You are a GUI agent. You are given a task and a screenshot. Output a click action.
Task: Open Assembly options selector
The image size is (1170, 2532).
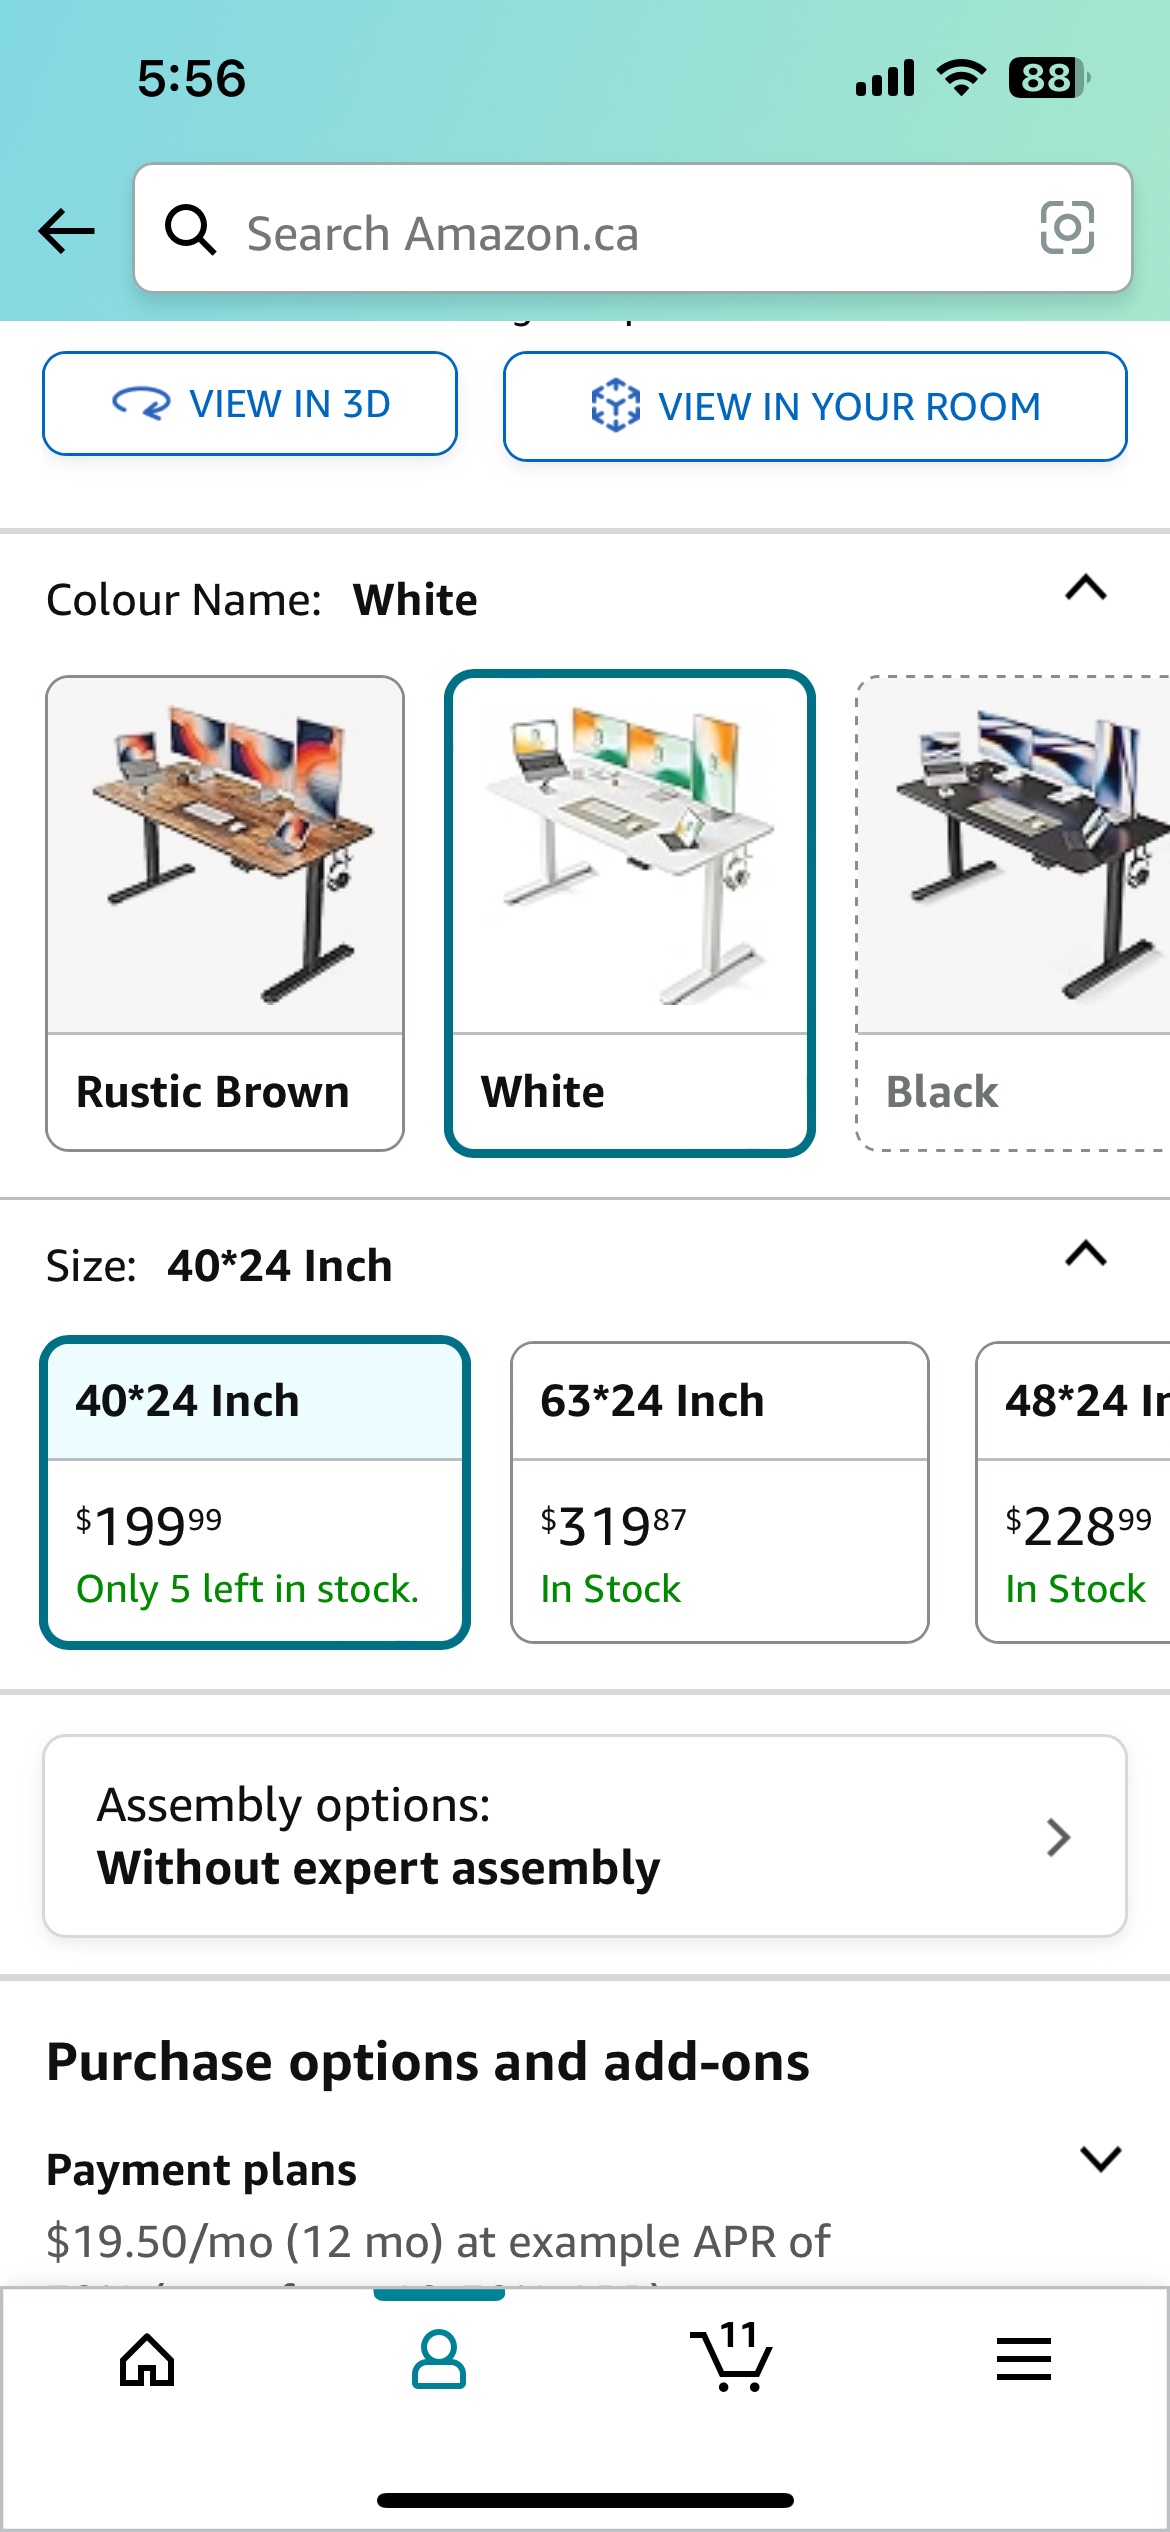point(585,1836)
